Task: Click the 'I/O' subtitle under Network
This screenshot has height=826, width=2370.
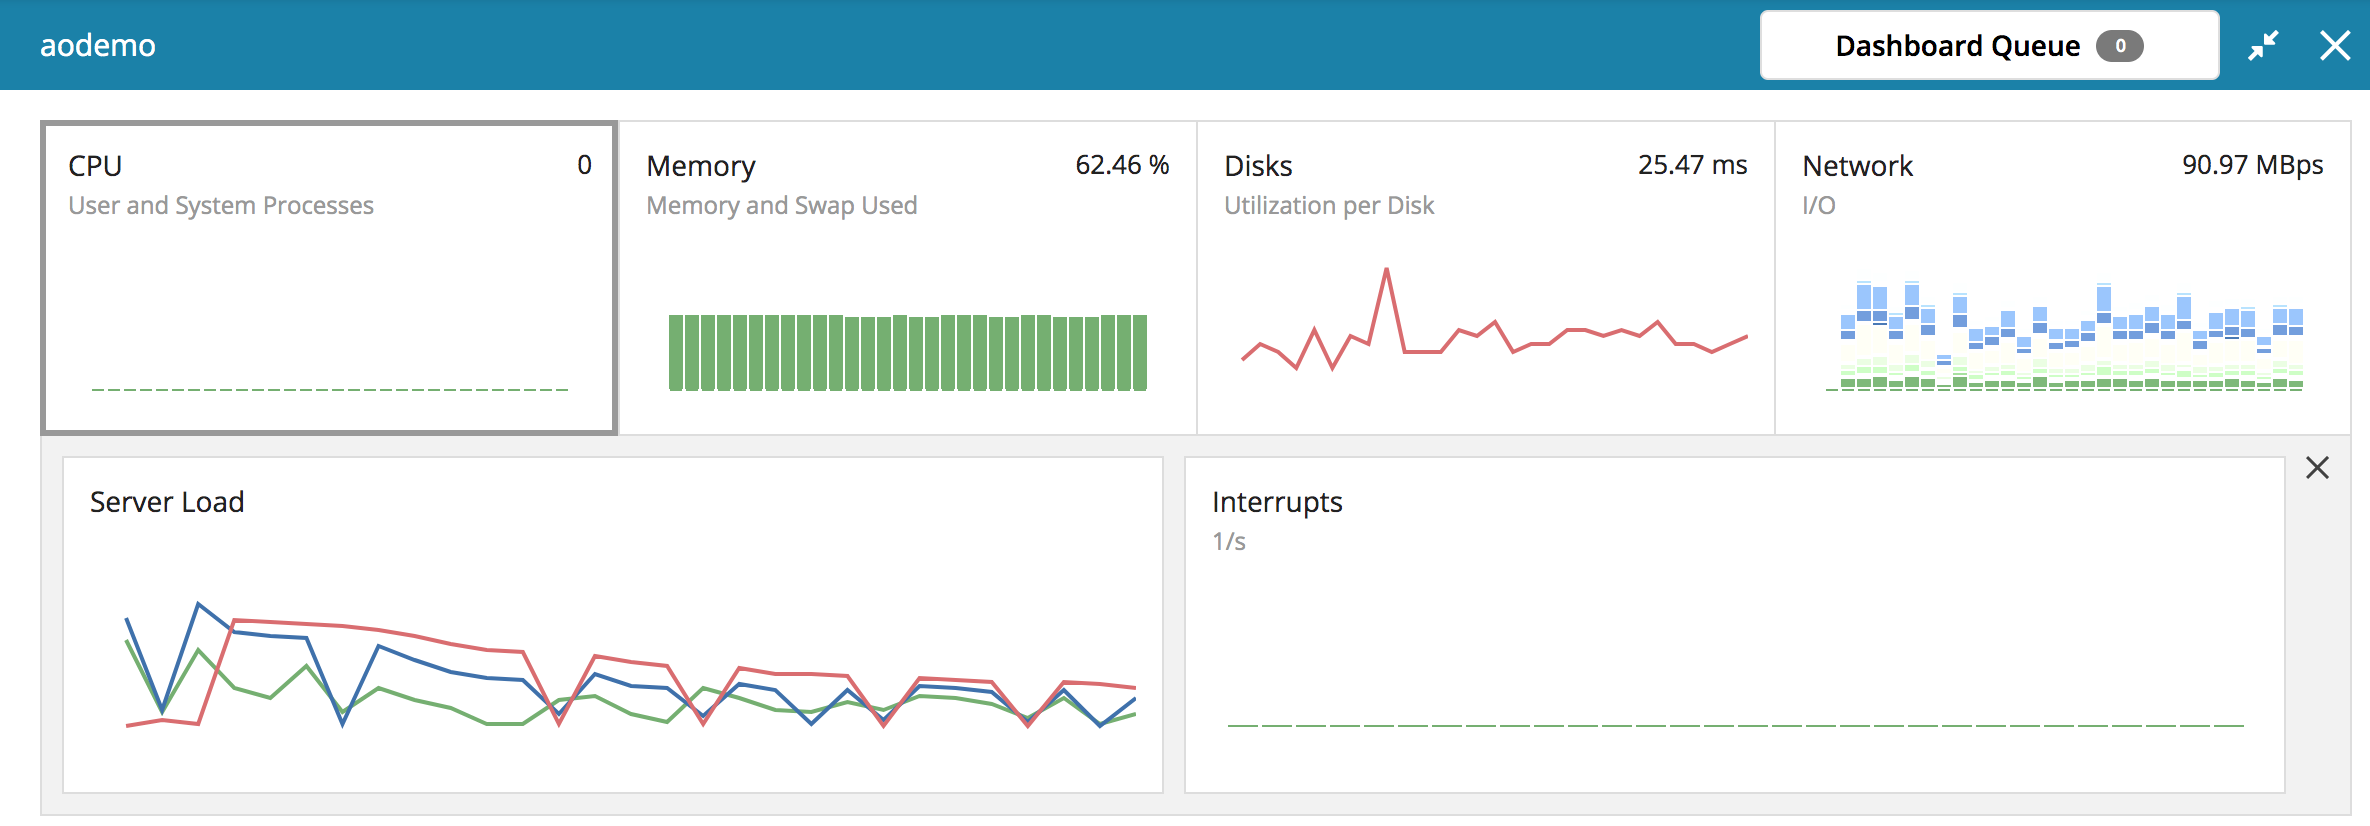Action: [1819, 205]
